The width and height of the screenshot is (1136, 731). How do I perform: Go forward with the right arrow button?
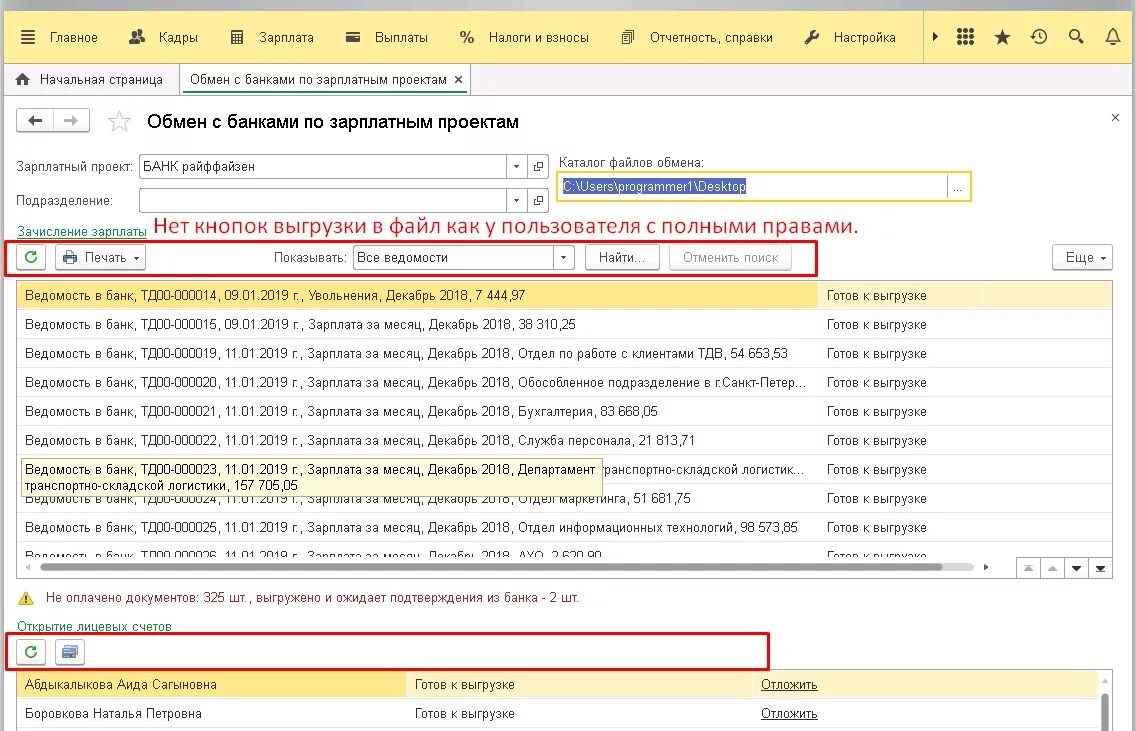71,120
